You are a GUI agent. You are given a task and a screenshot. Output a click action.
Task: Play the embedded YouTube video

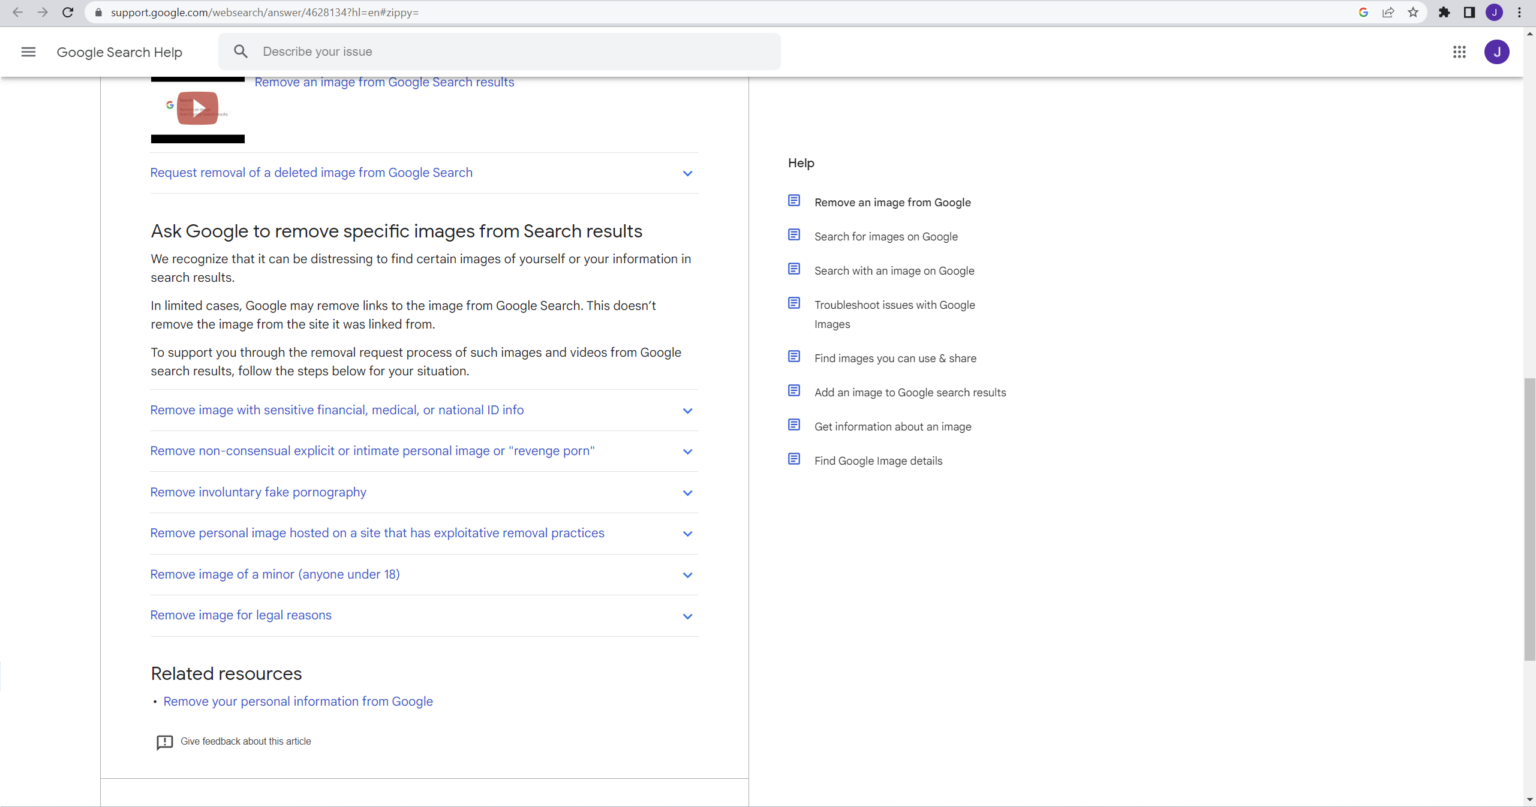pos(198,108)
